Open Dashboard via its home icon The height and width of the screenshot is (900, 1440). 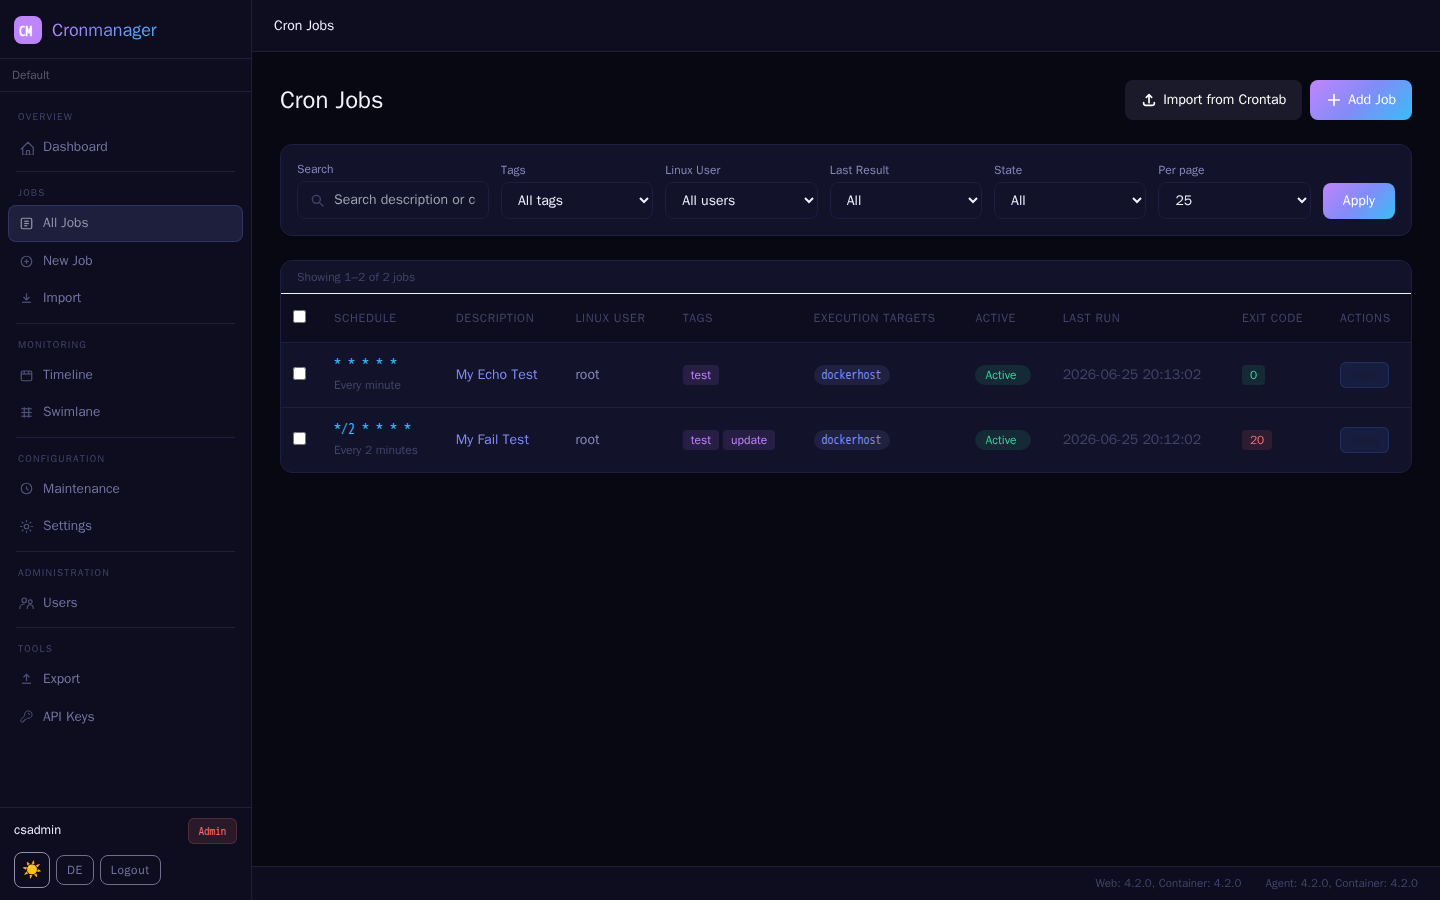coord(27,147)
